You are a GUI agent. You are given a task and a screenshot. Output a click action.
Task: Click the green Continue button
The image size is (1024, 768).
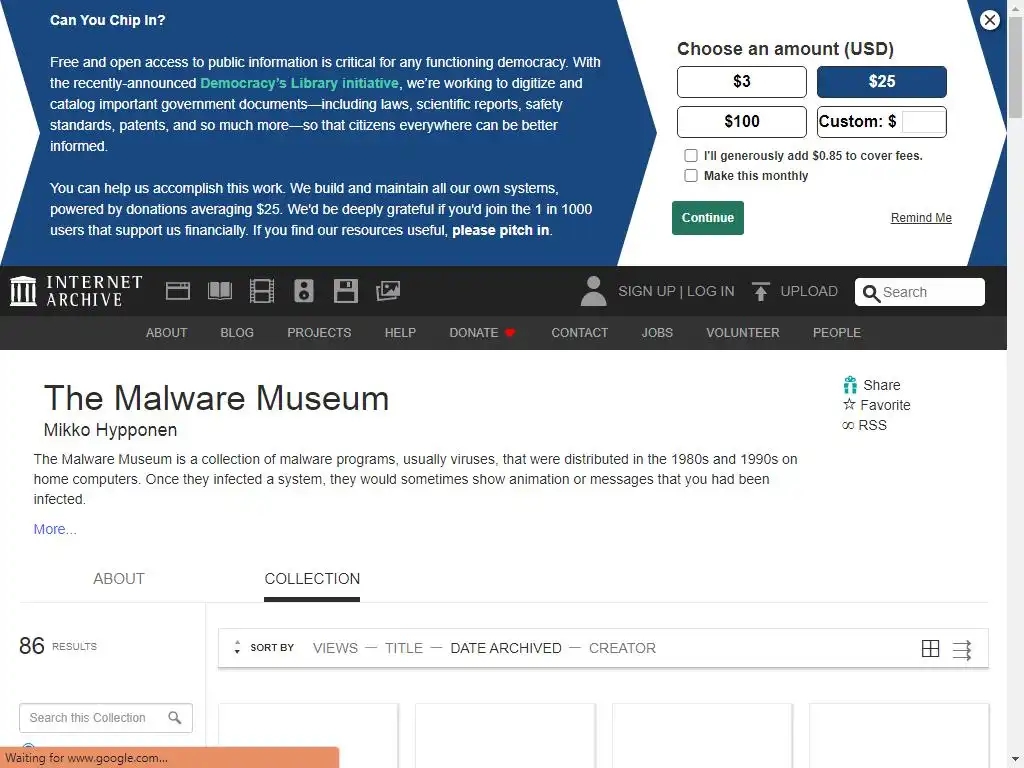(707, 218)
